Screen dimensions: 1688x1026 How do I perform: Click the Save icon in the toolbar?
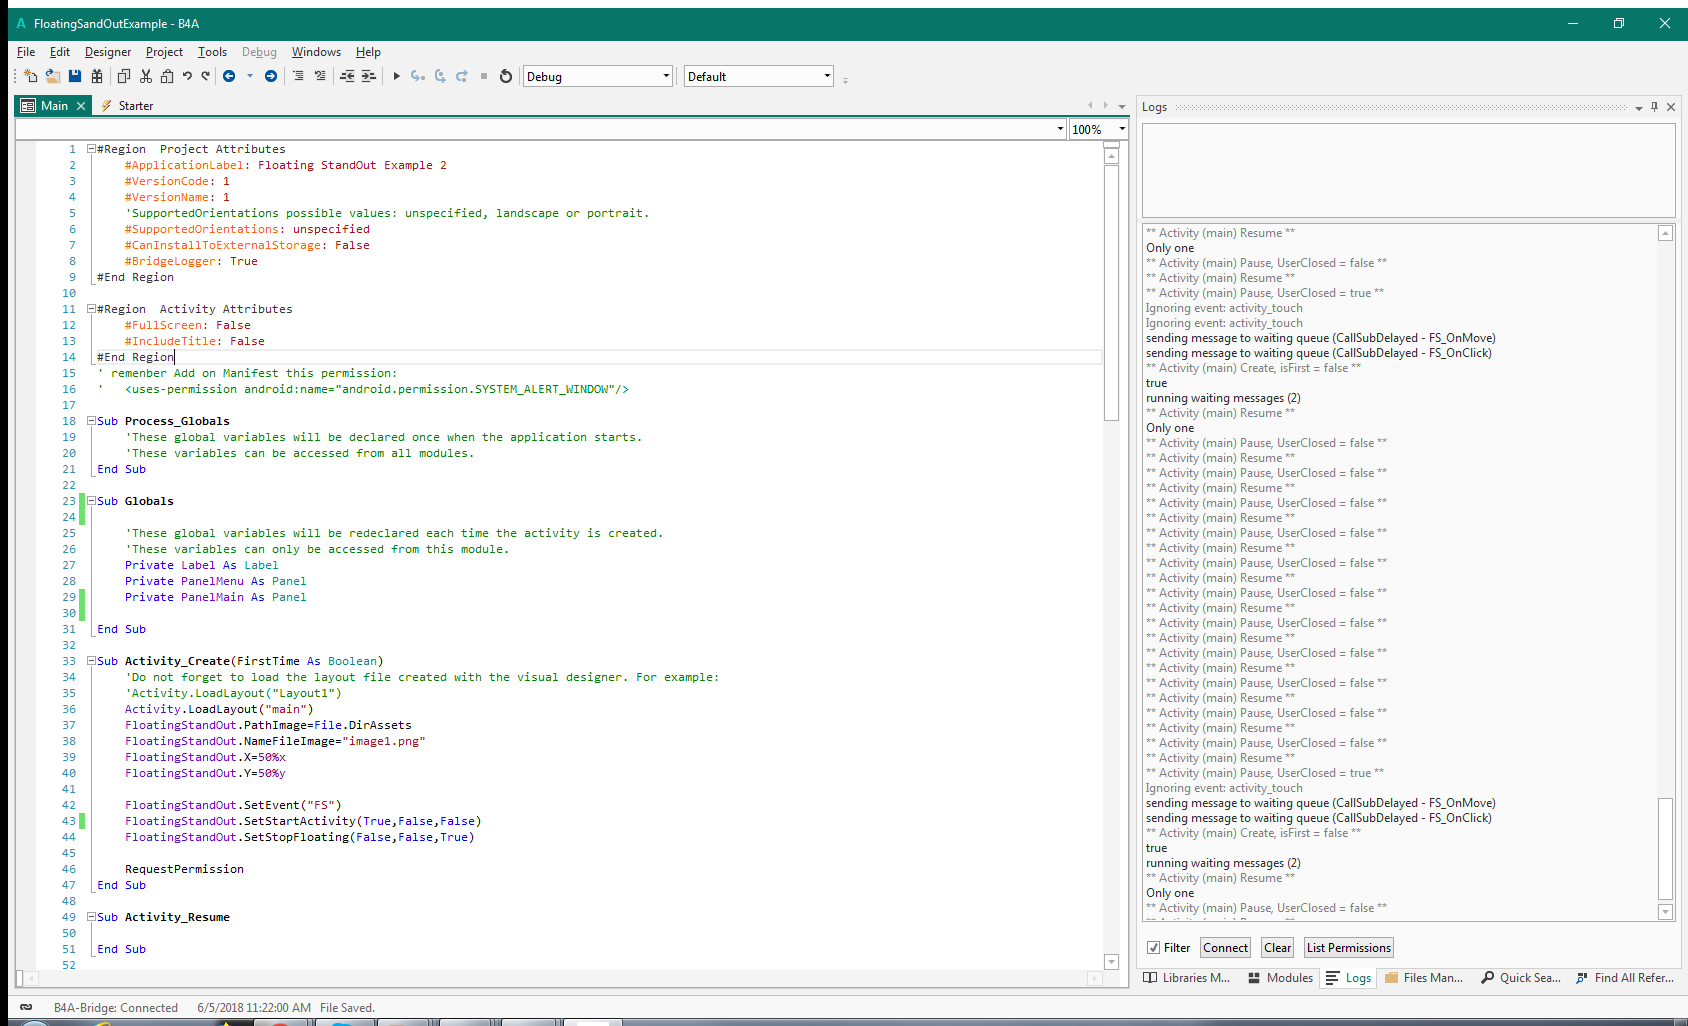[x=75, y=76]
